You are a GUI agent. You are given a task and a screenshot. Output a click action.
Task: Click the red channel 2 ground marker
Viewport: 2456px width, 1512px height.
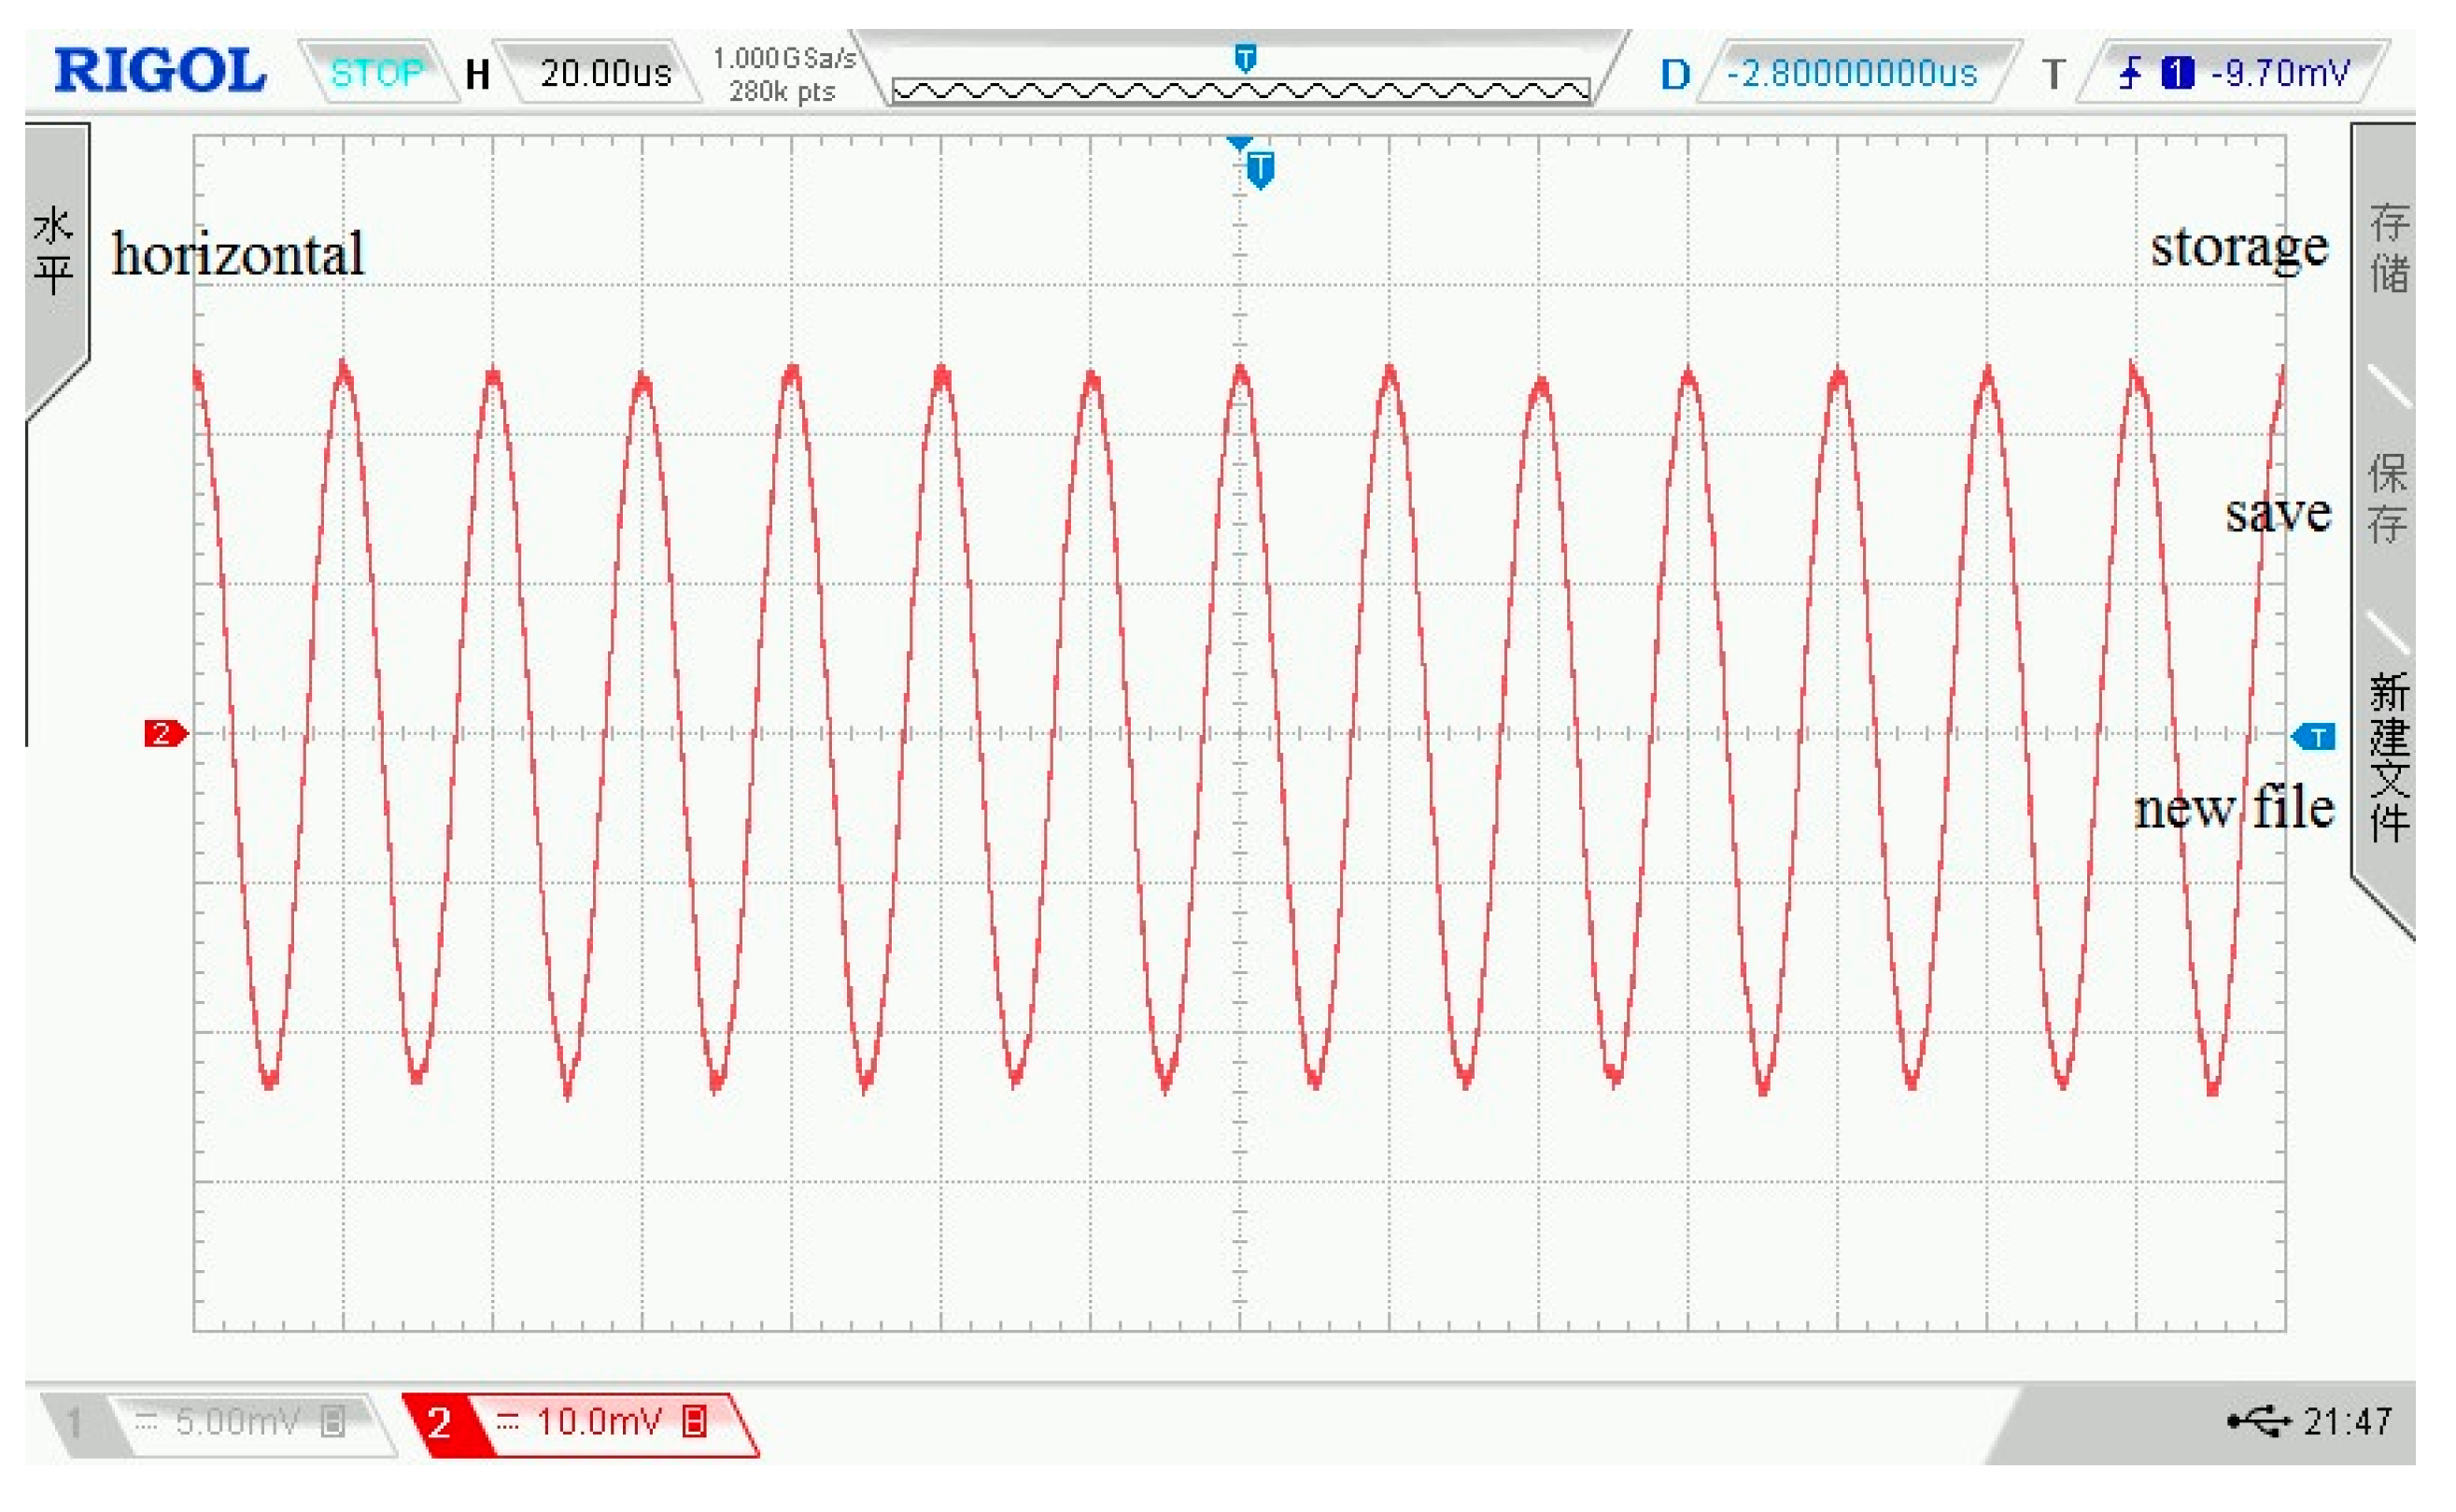click(164, 734)
